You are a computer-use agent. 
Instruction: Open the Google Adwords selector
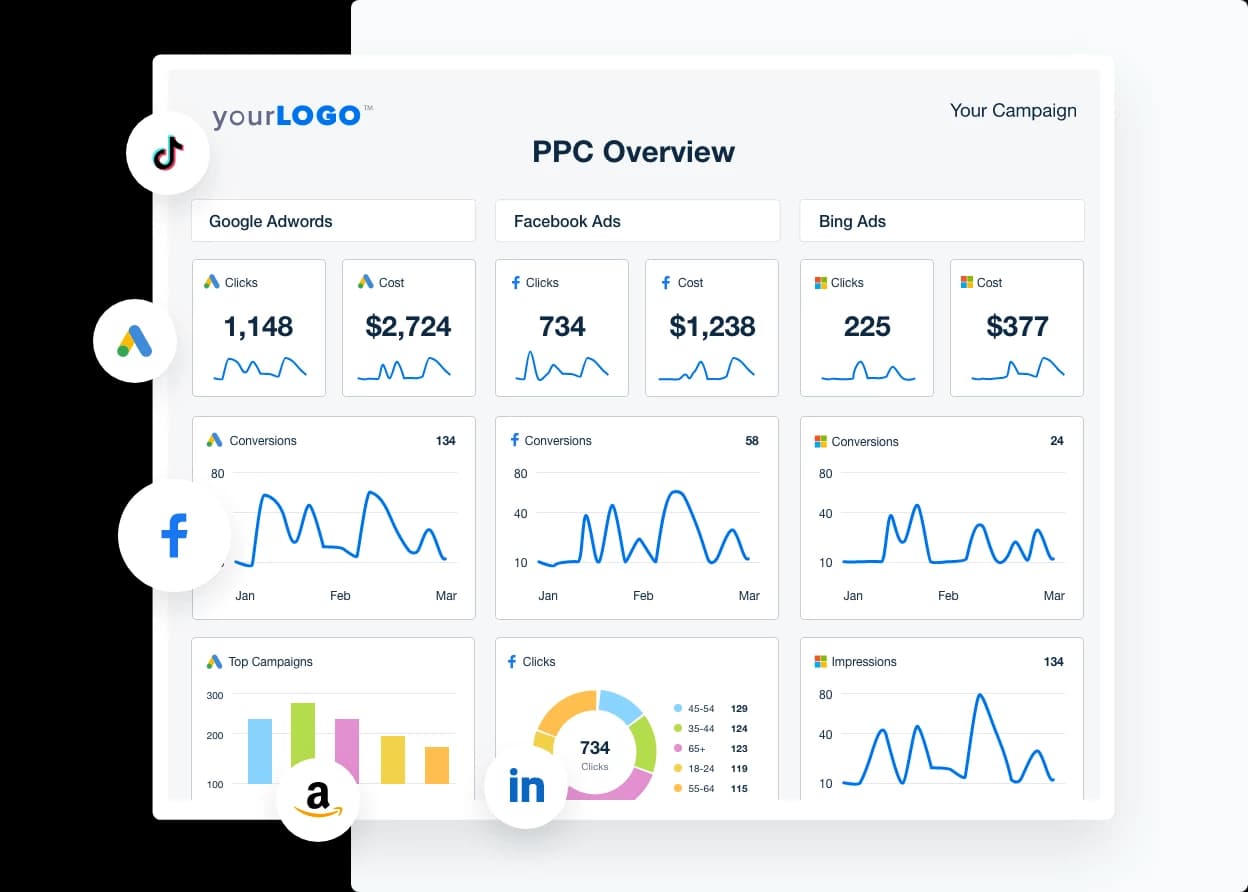[333, 220]
